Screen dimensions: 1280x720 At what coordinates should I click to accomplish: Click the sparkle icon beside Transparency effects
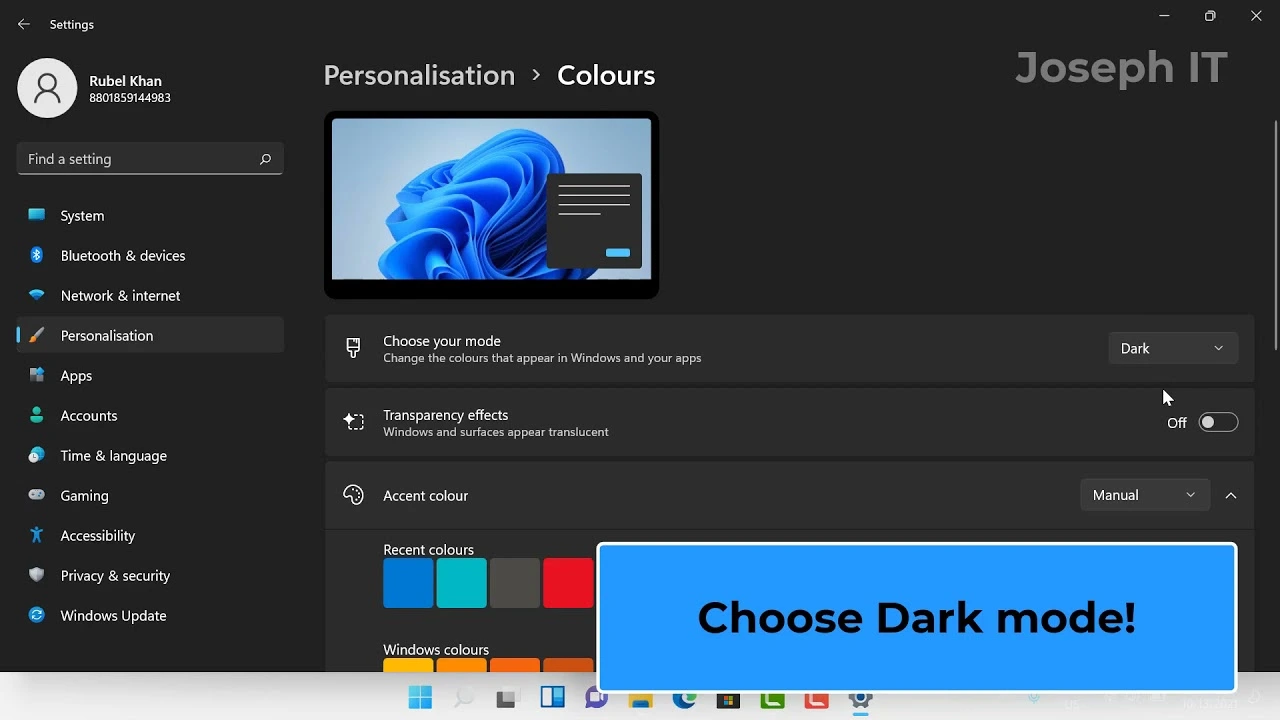pos(354,422)
